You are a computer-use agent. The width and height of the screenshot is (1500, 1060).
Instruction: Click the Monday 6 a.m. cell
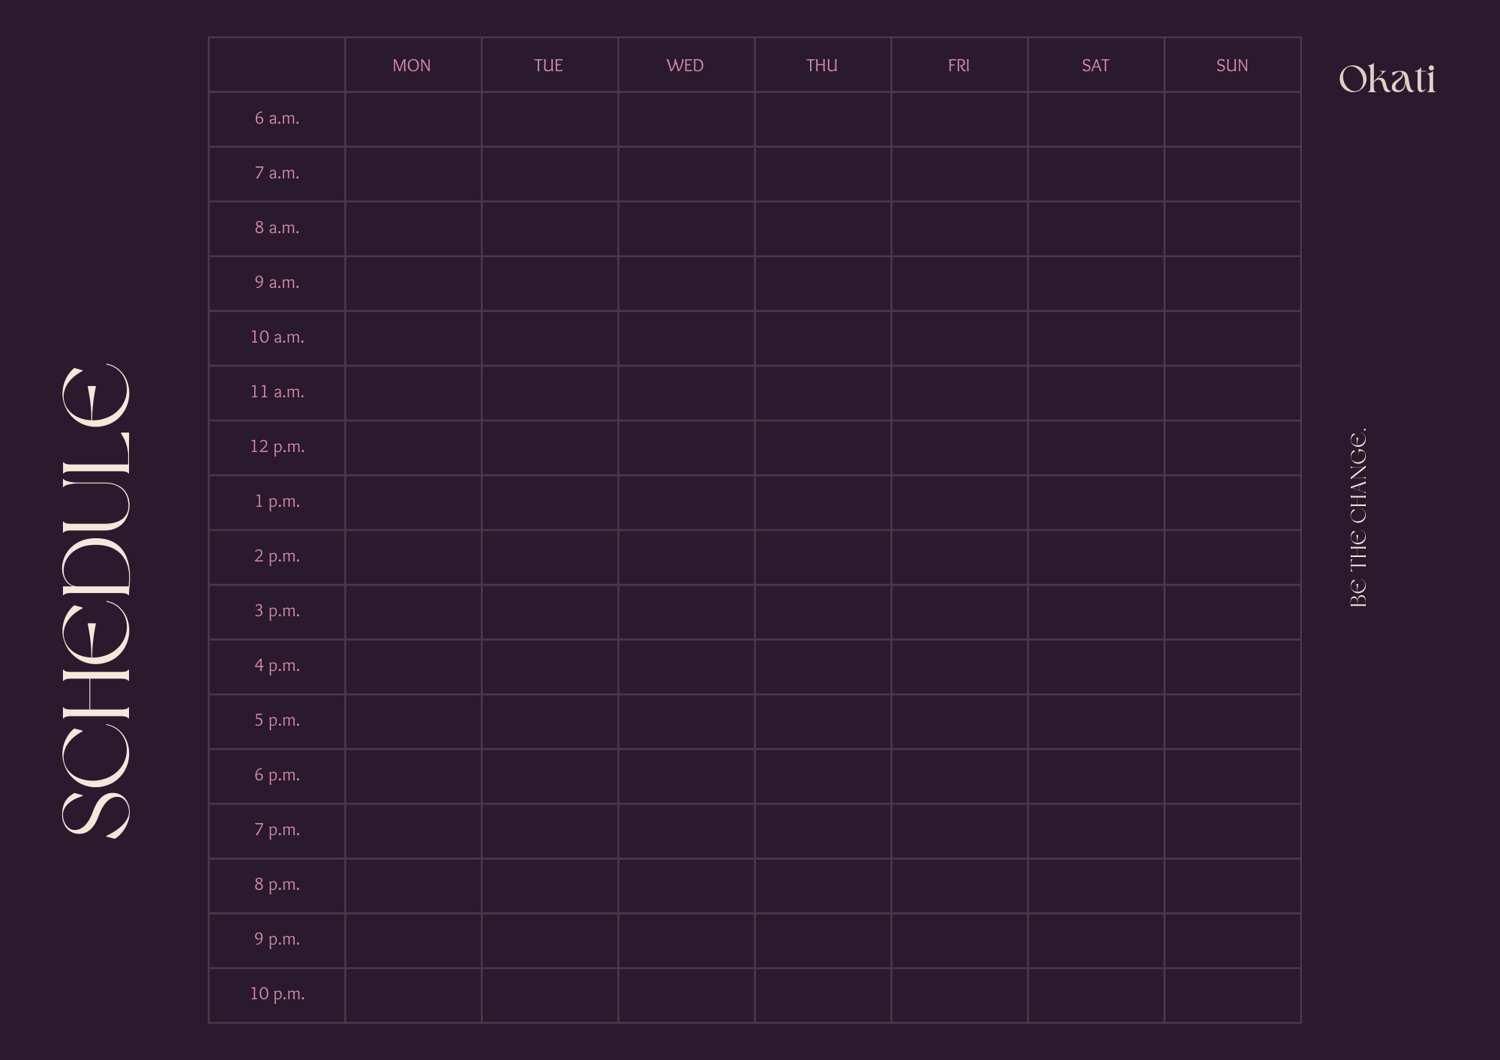(x=413, y=120)
